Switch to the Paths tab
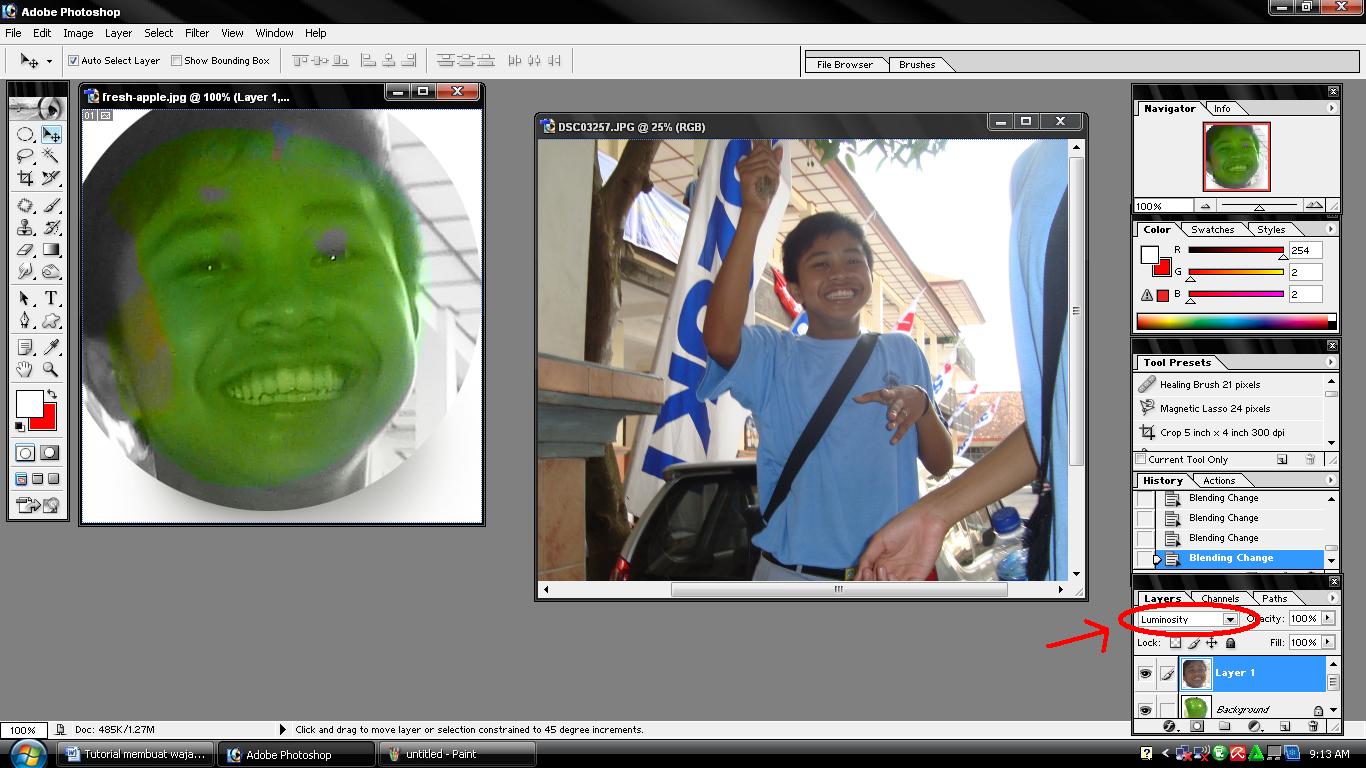The image size is (1366, 768). tap(1275, 598)
